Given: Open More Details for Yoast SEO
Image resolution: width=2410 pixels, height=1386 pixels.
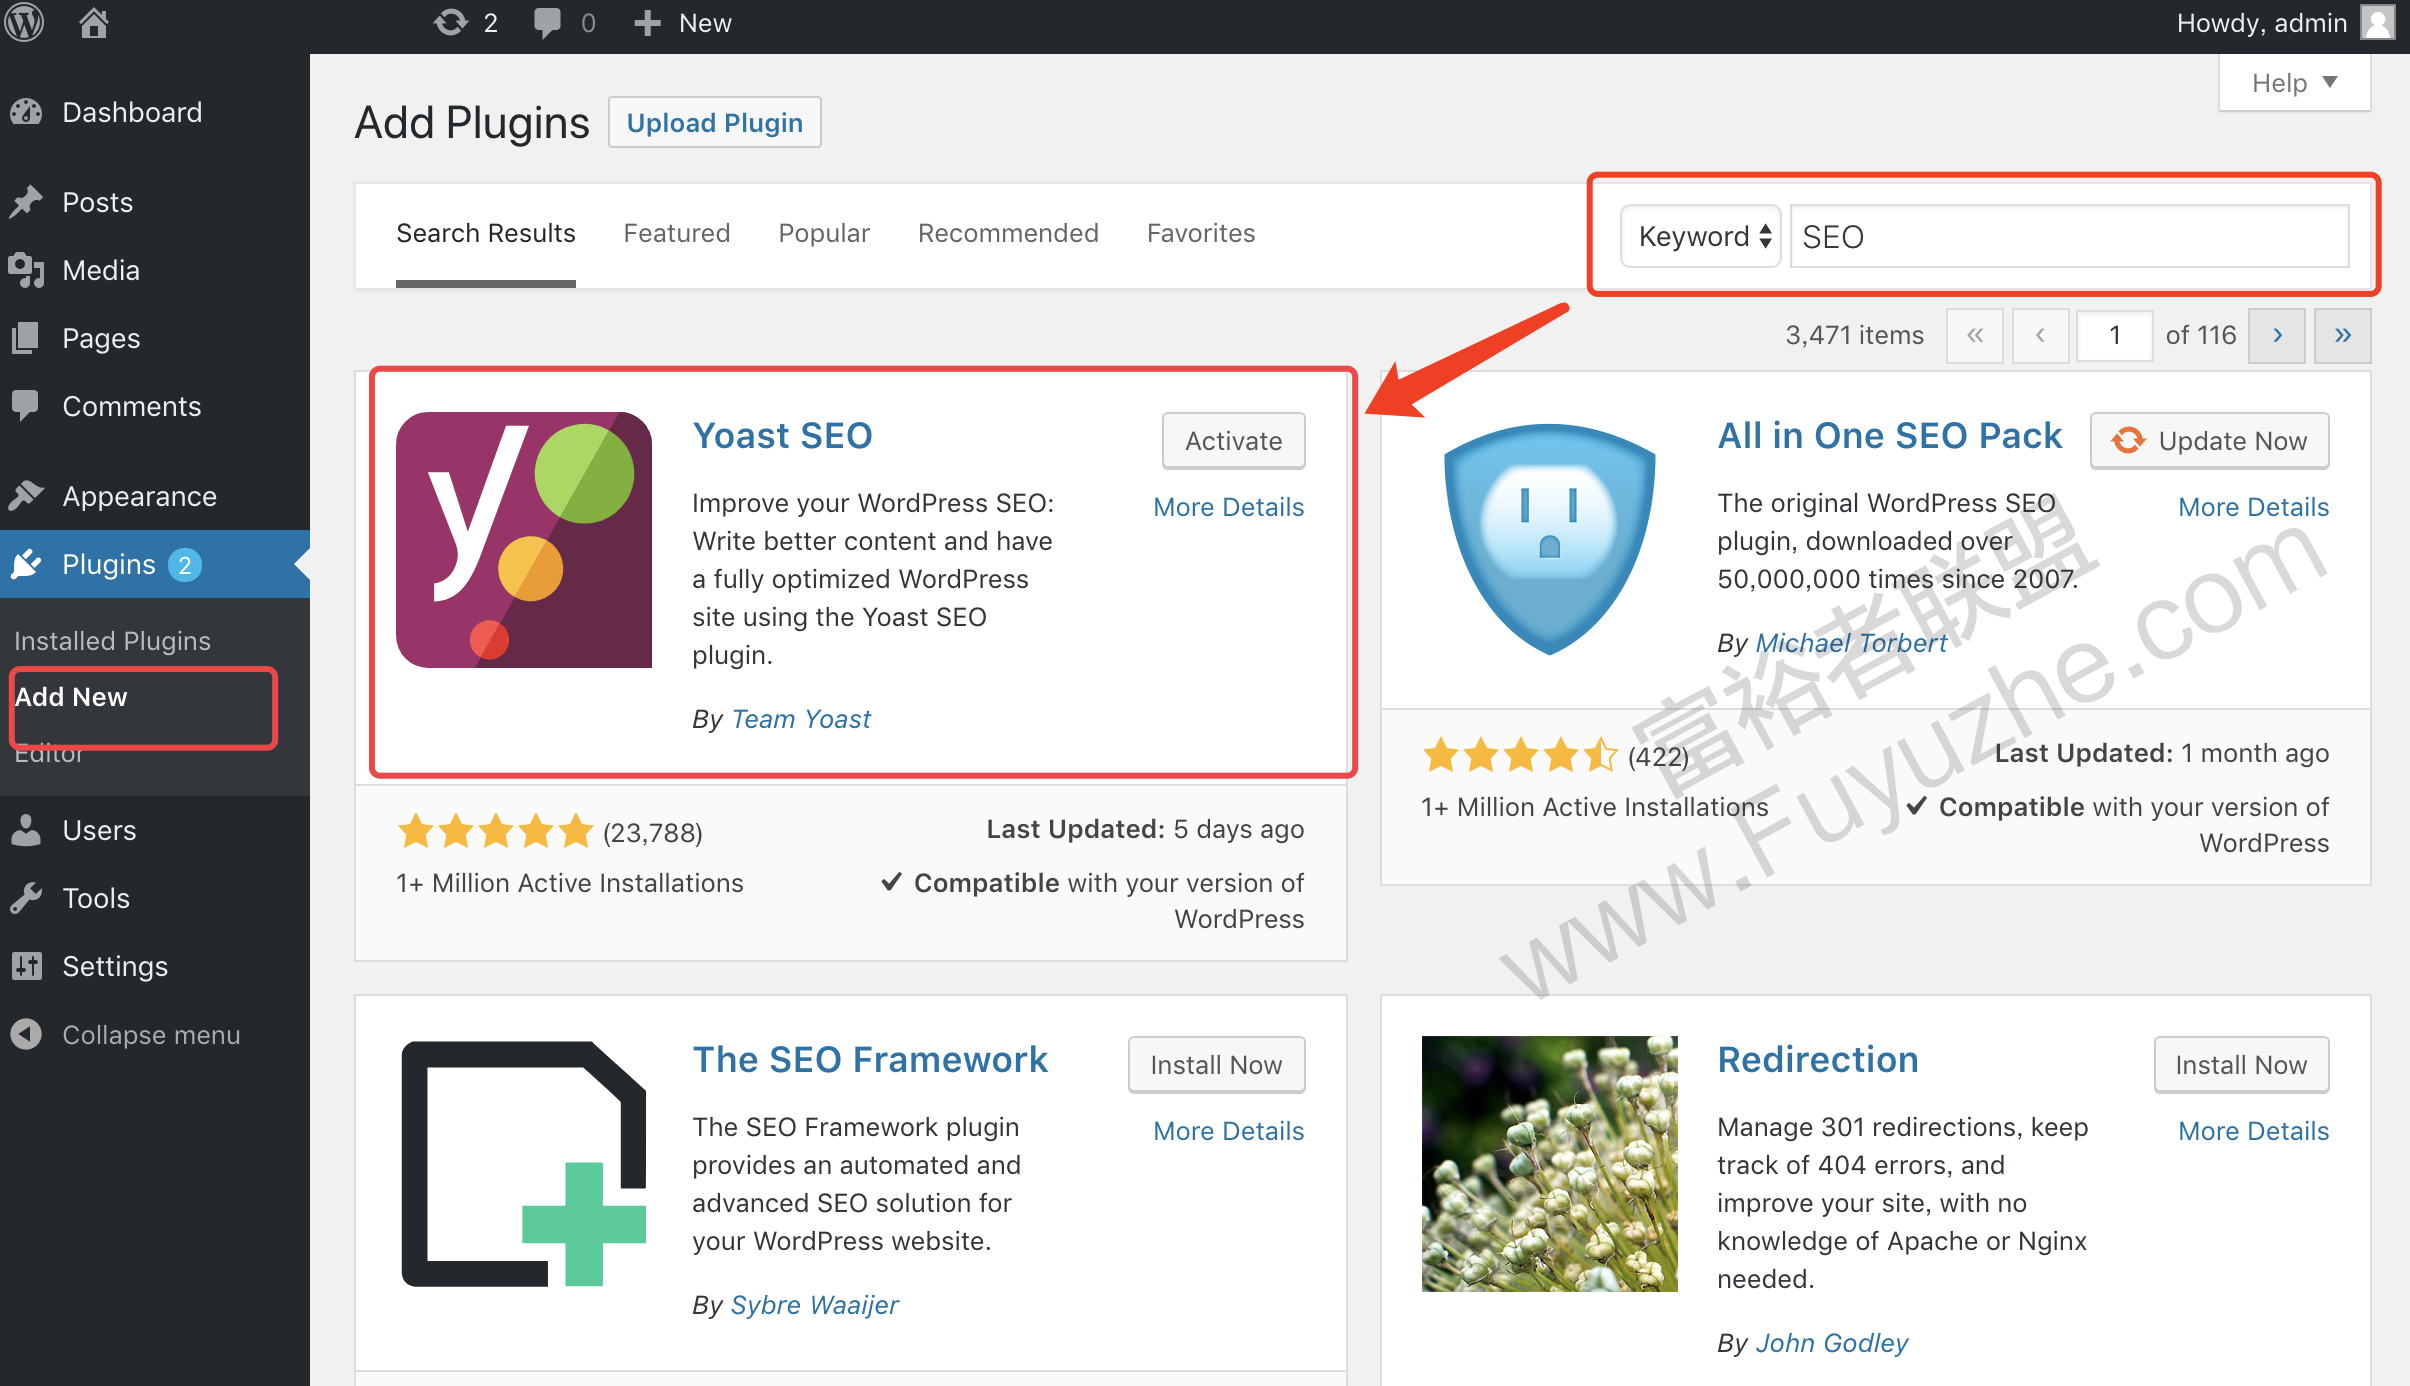Looking at the screenshot, I should coord(1228,507).
